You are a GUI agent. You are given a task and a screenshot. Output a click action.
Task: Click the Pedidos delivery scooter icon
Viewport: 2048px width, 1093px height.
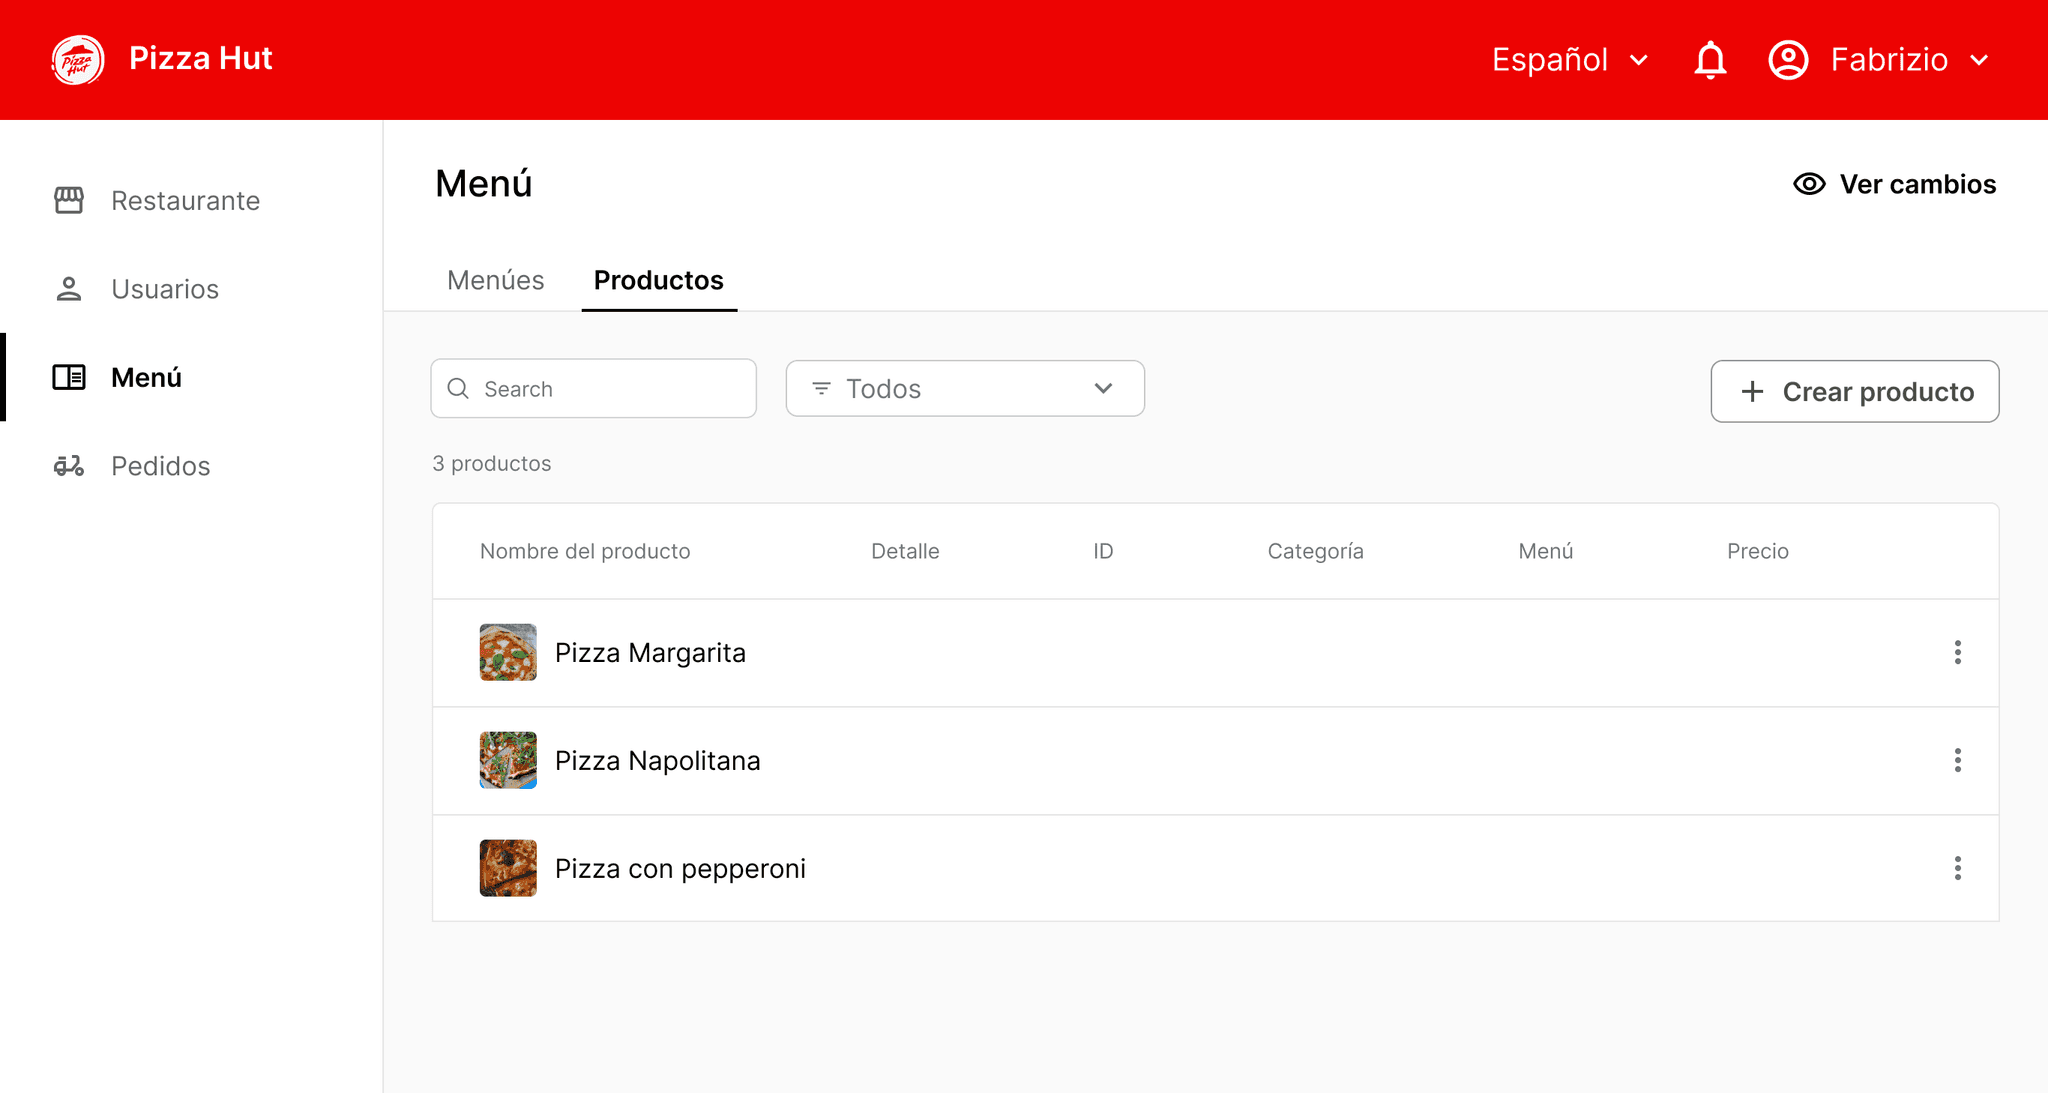pos(69,466)
